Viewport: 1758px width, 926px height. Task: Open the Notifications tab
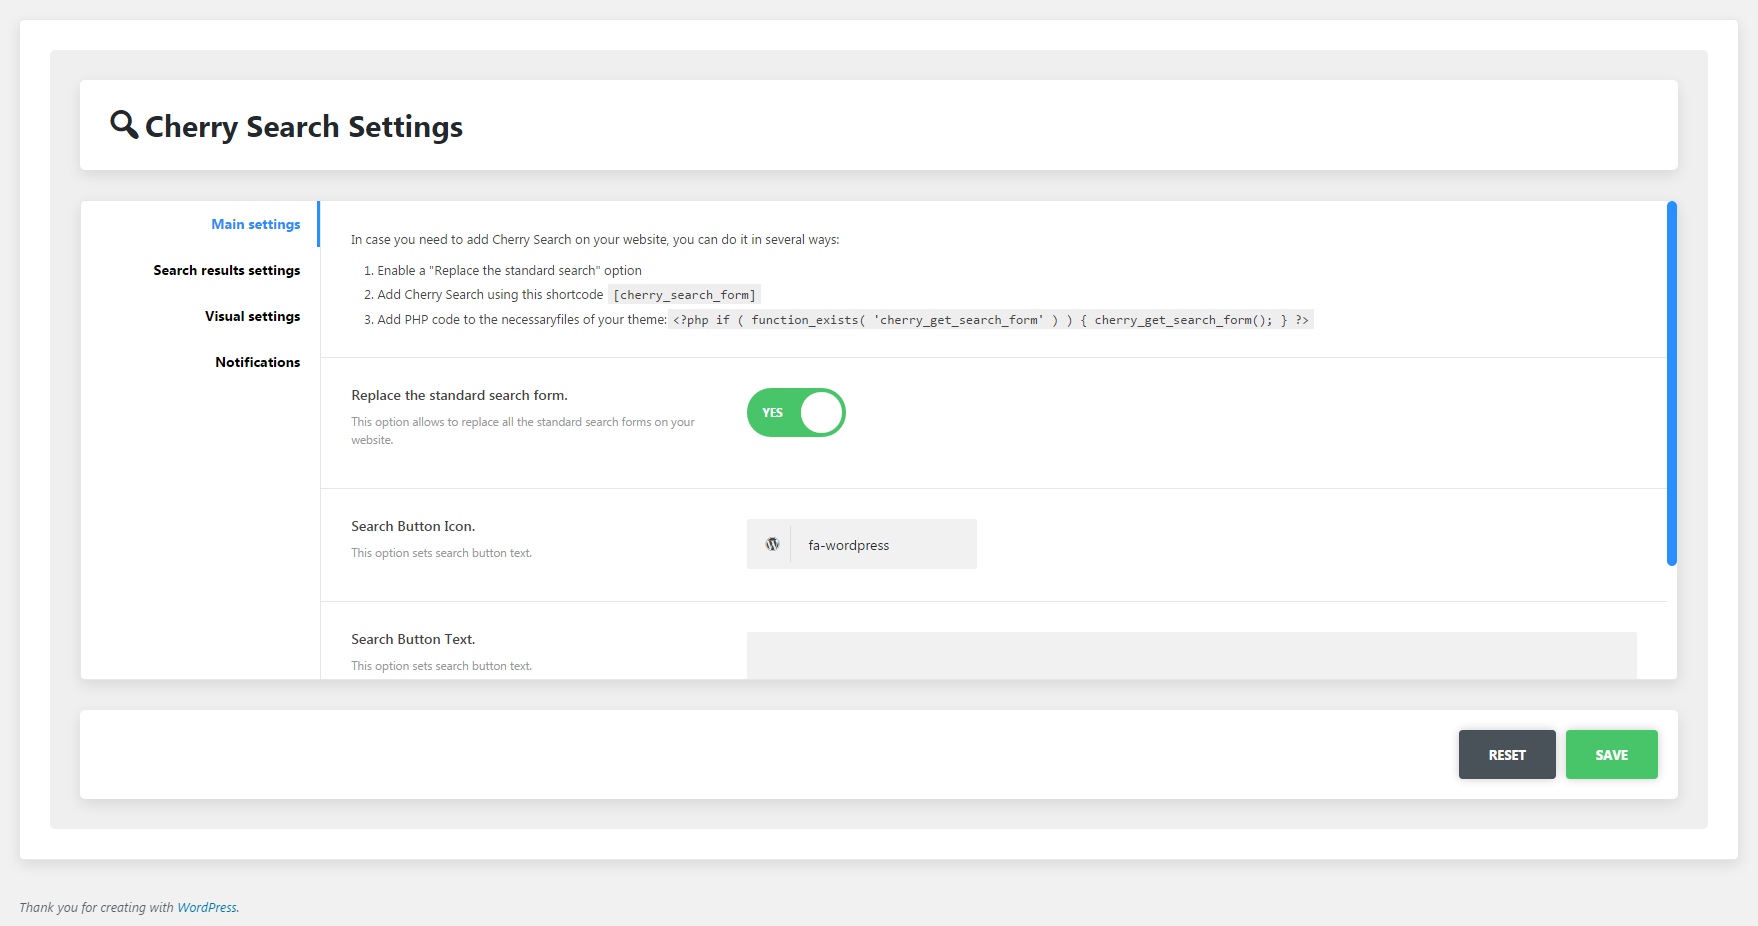click(x=258, y=362)
